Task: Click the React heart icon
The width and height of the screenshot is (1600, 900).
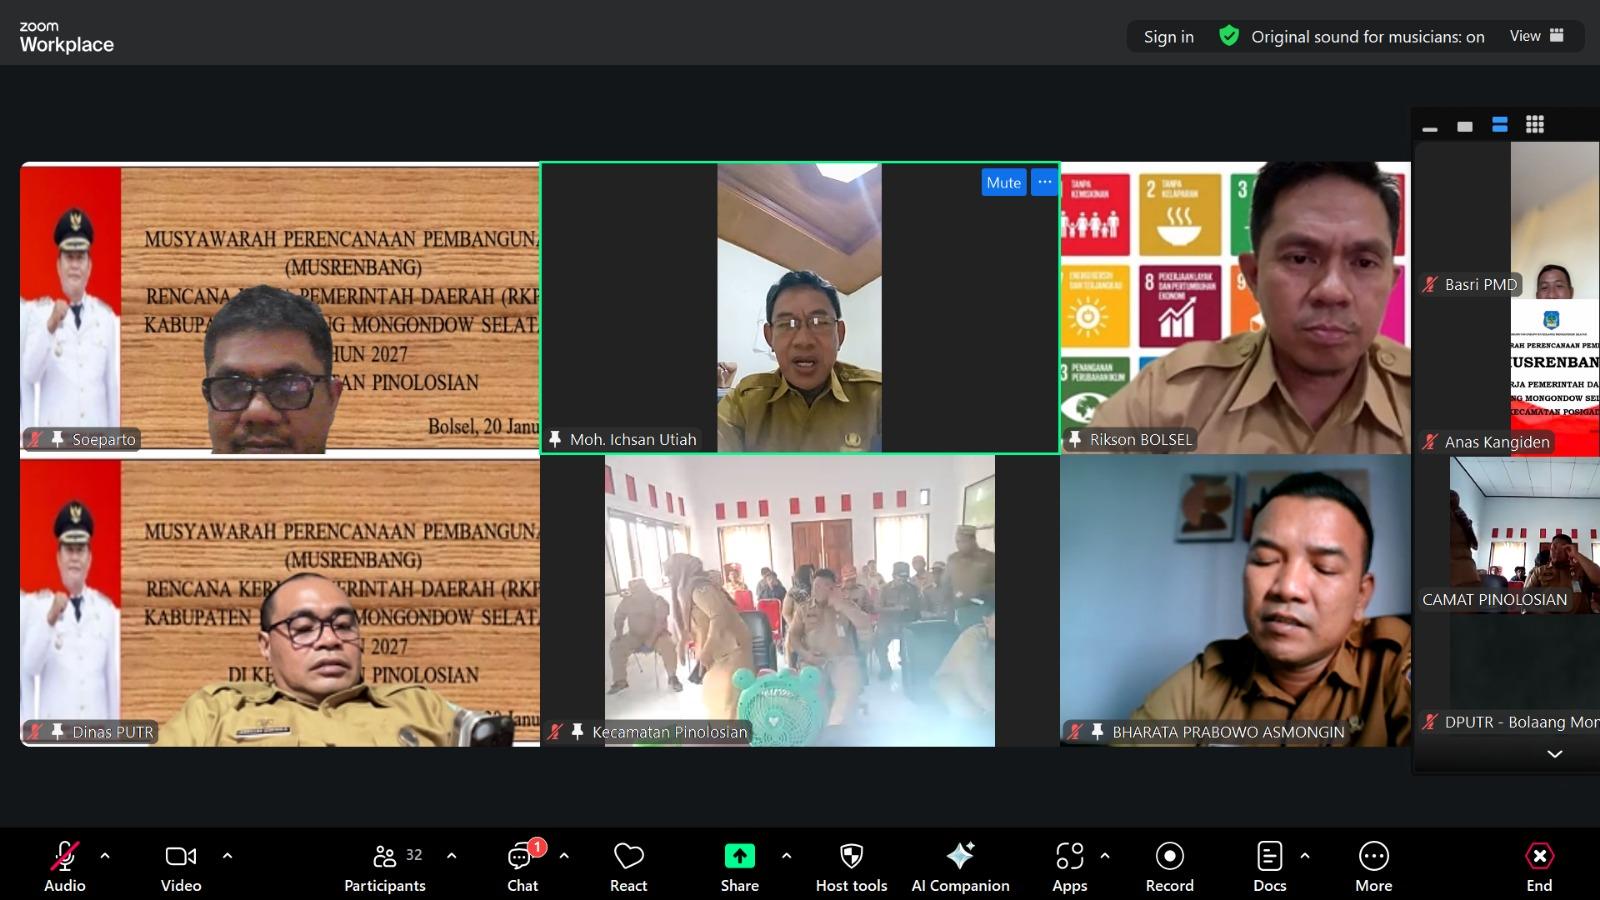Action: [628, 866]
